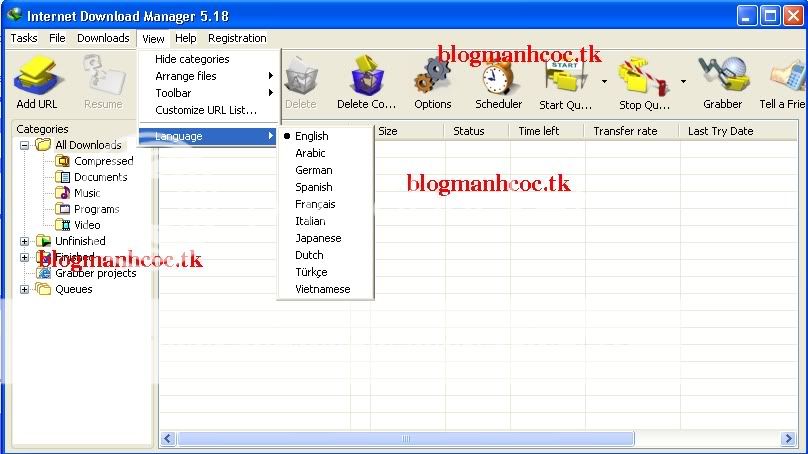Viewport: 808px width, 454px height.
Task: Choose Hide categories menu entry
Action: click(x=209, y=59)
